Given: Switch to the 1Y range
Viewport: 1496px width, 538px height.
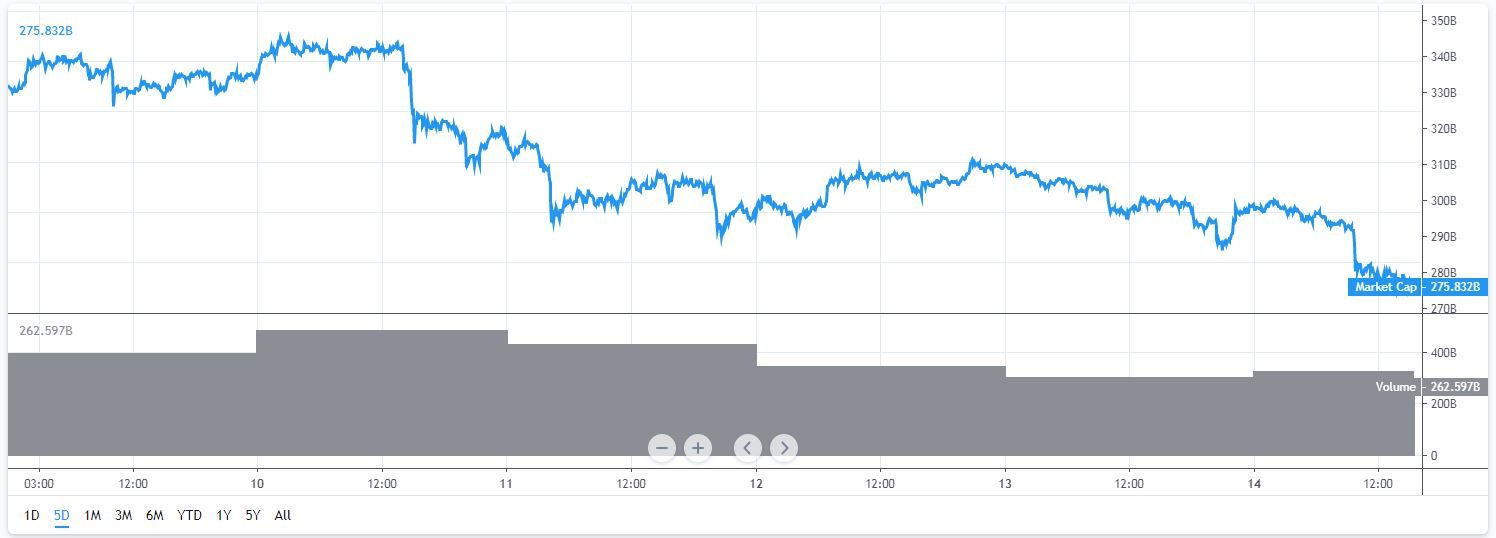Looking at the screenshot, I should (x=223, y=516).
